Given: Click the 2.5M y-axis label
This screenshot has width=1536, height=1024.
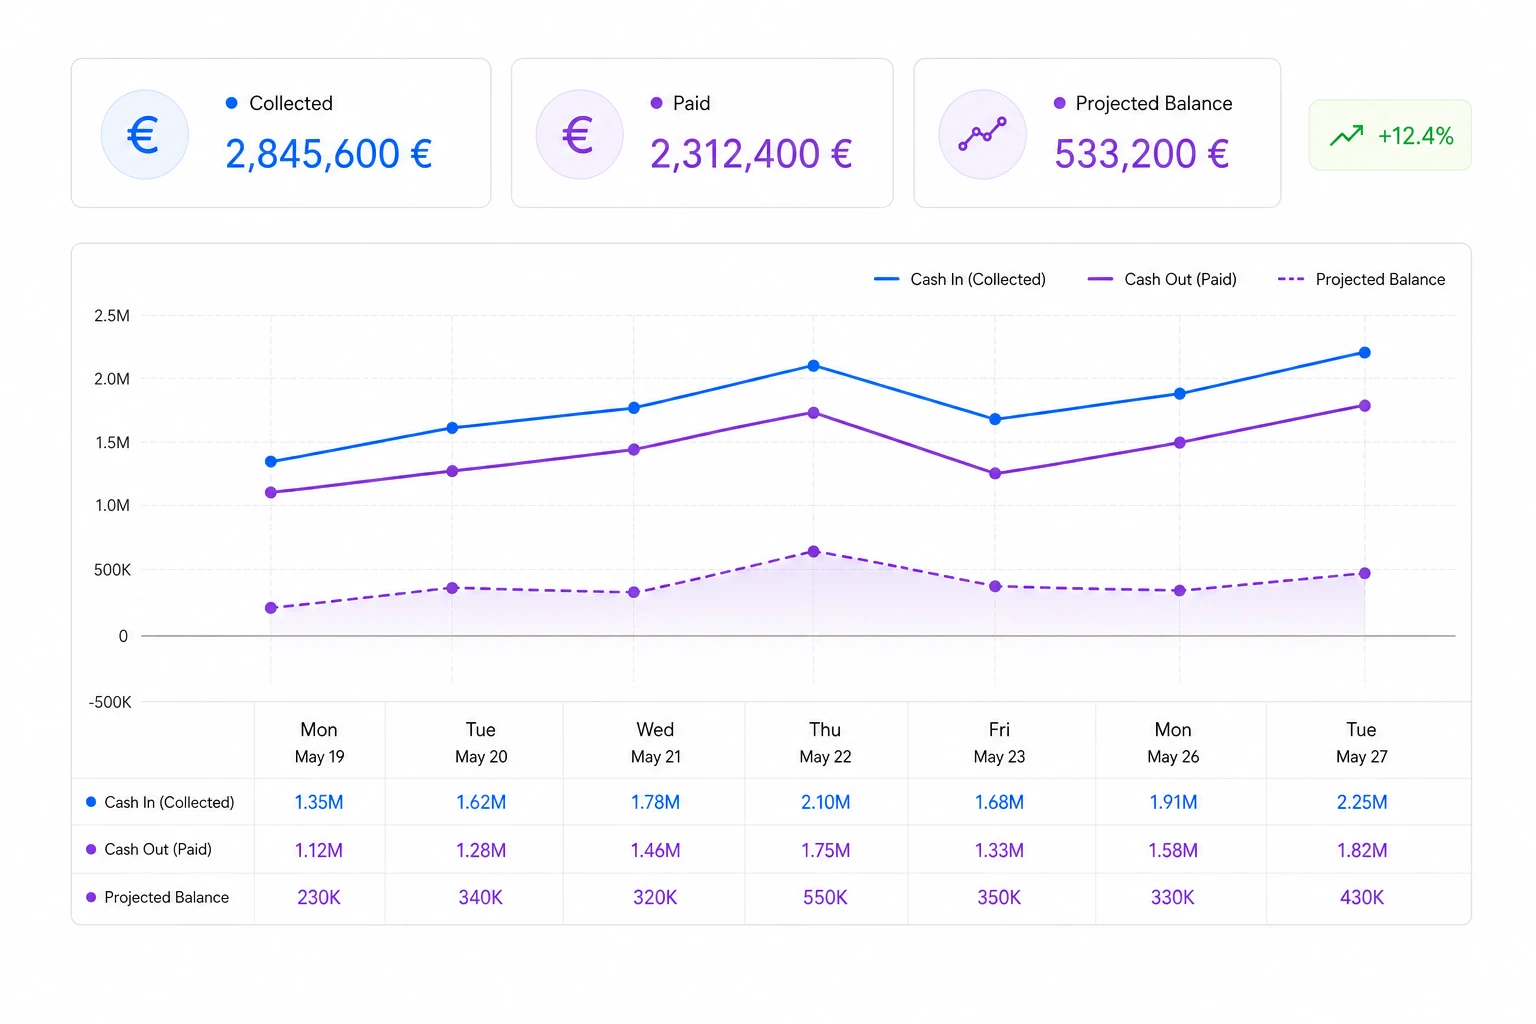Looking at the screenshot, I should (112, 316).
